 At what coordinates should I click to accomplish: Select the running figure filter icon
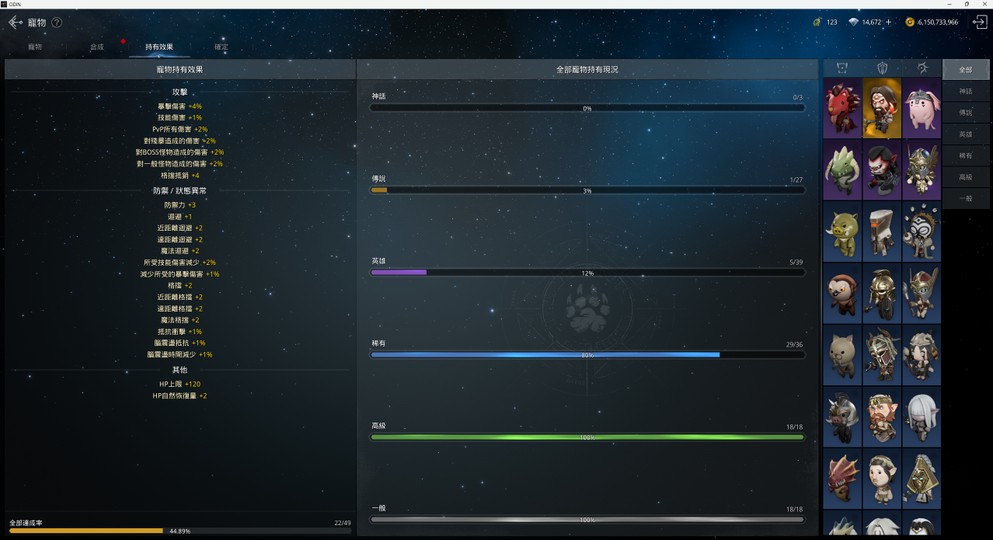pos(921,69)
